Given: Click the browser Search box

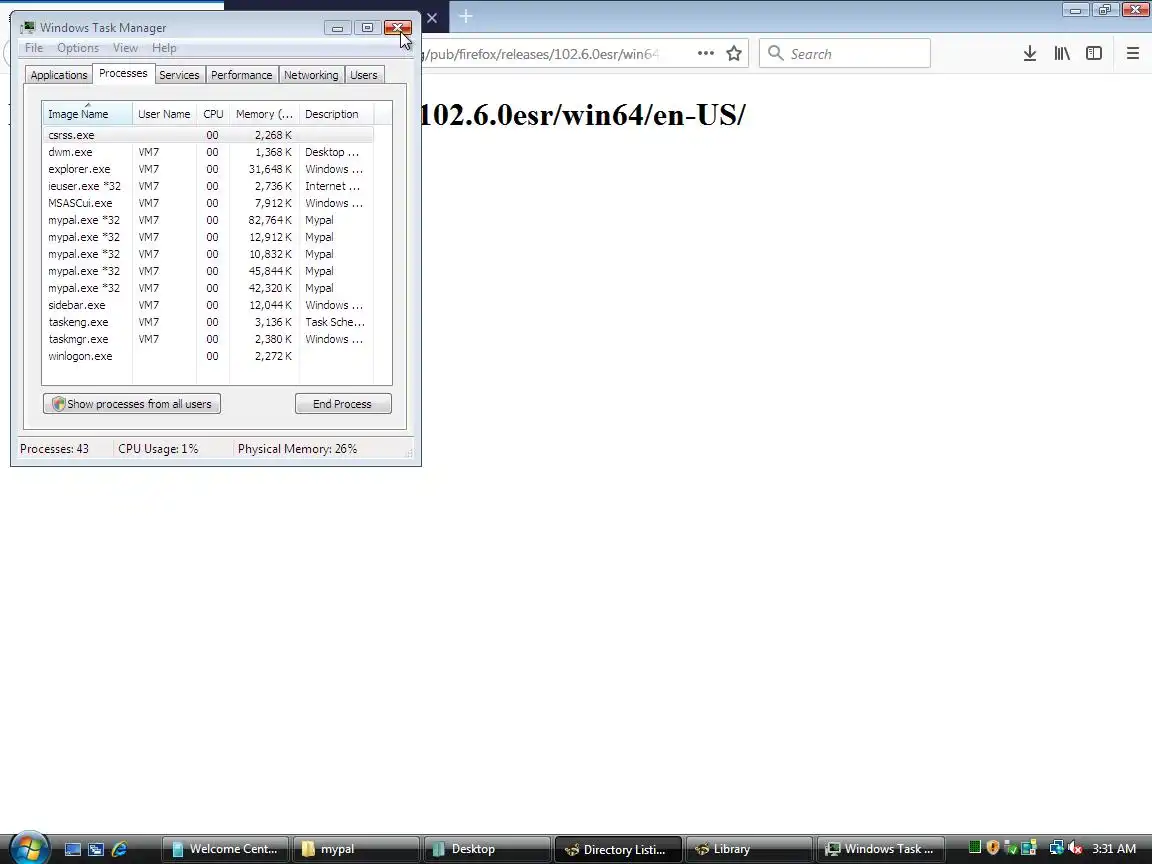Looking at the screenshot, I should point(845,54).
